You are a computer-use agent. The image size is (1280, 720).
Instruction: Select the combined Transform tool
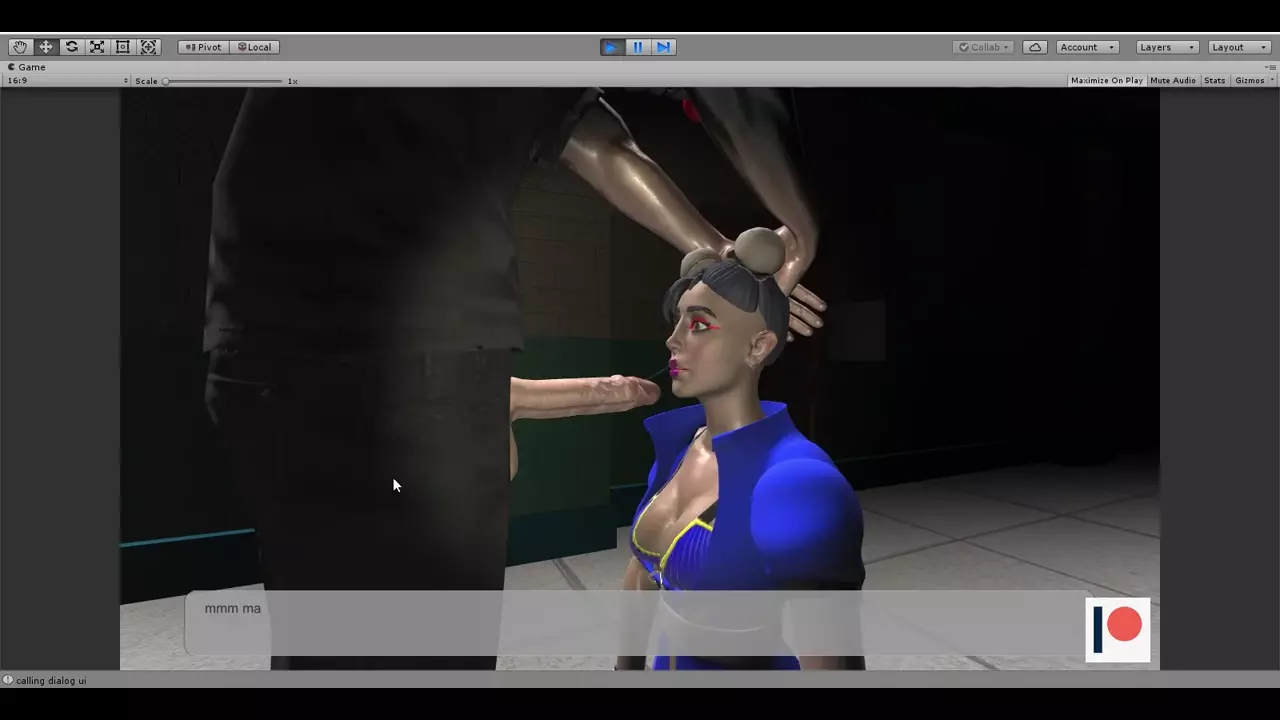[x=149, y=47]
